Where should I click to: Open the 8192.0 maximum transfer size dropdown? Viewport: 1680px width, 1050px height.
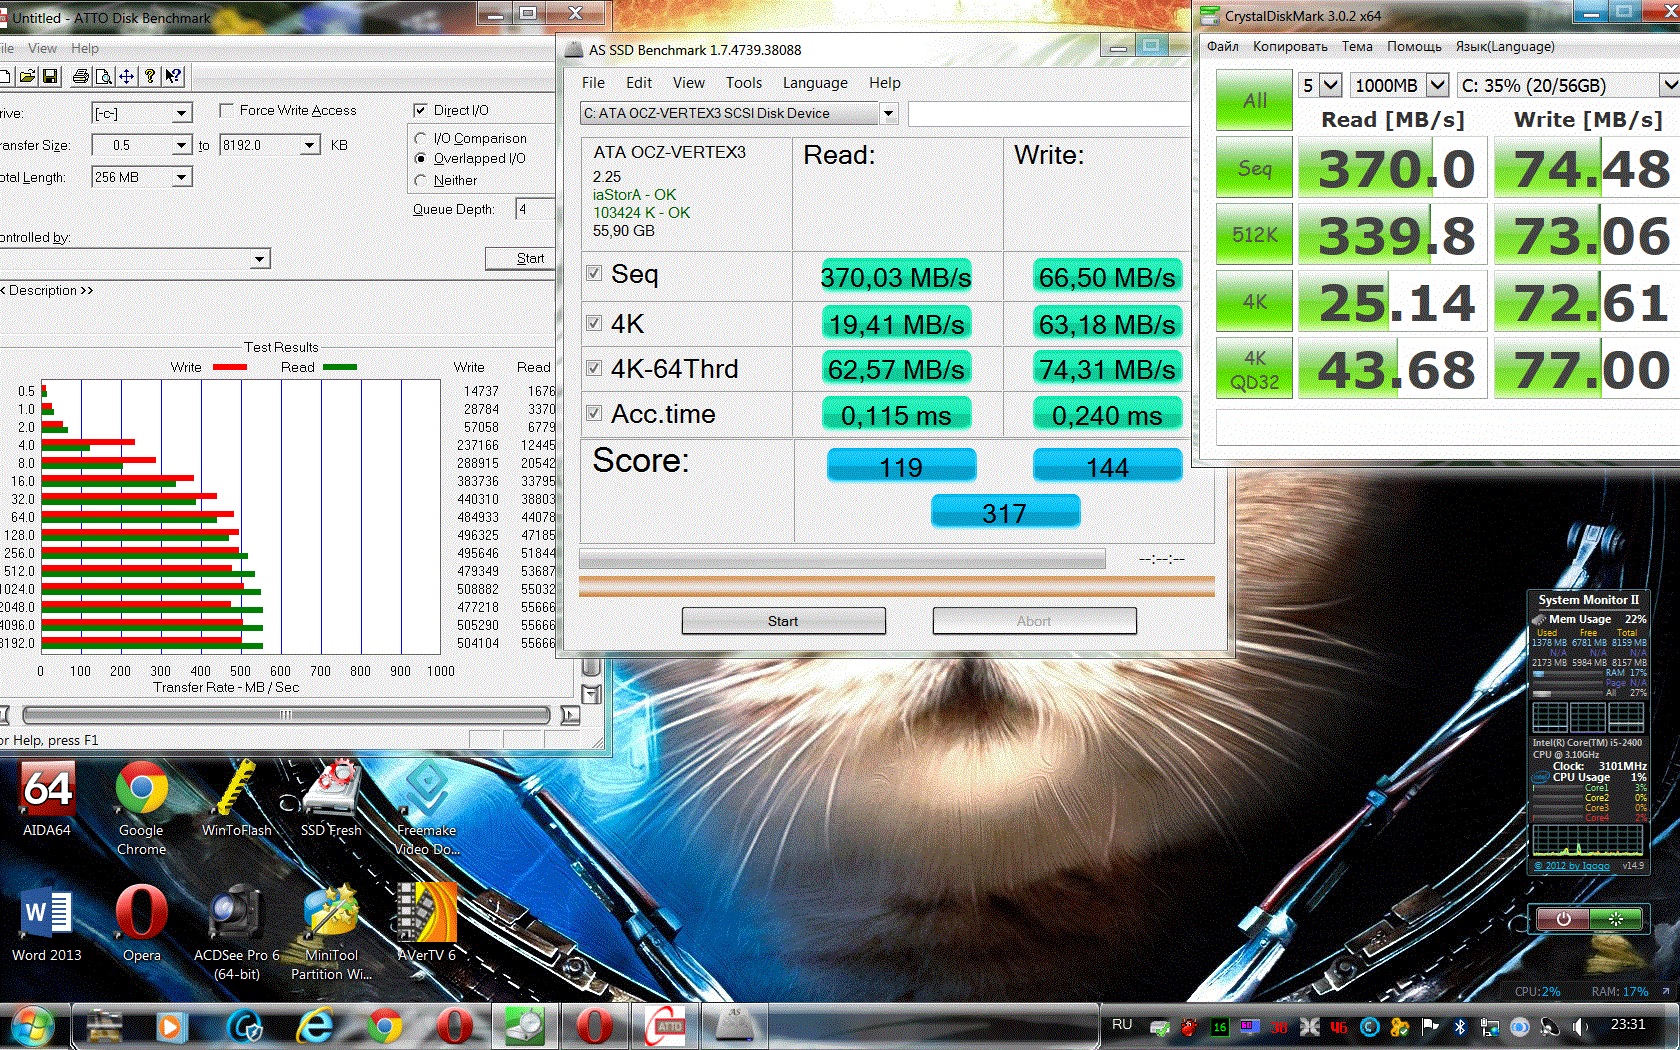point(270,145)
